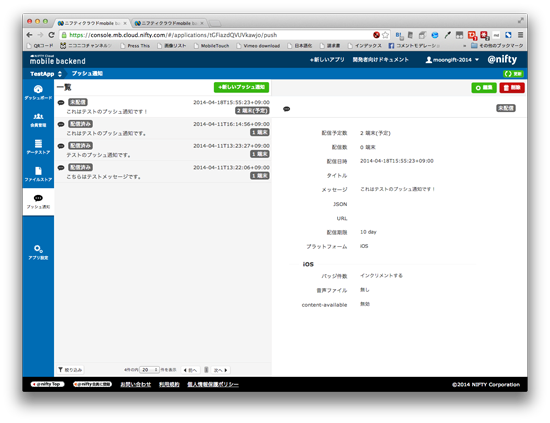Open the terms of use footer link
Viewport: 550px width, 423px height.
pos(169,384)
